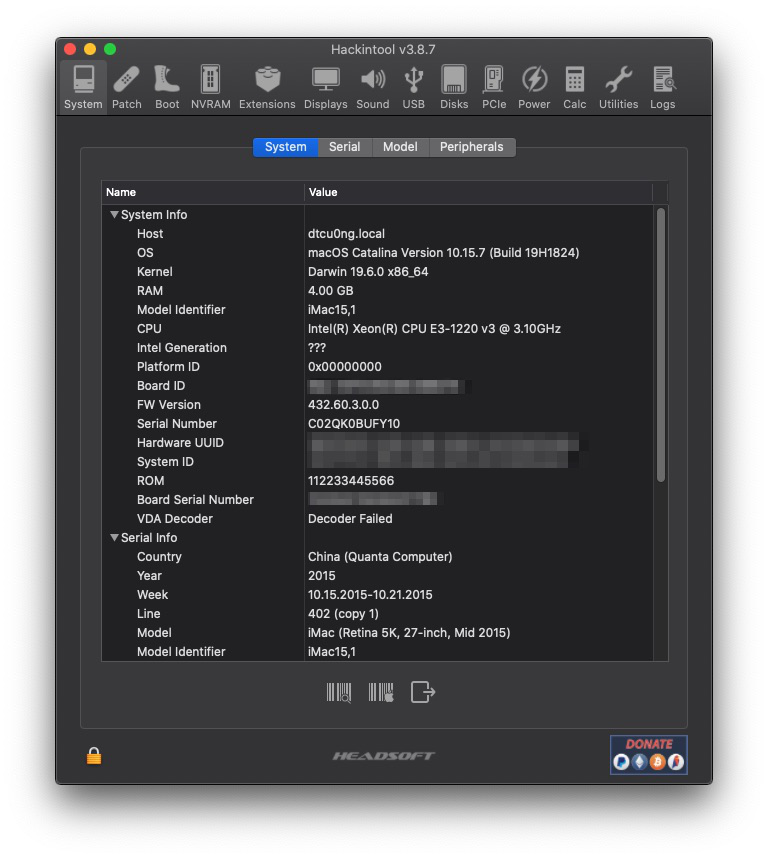Open the System toolbar section
The image size is (768, 858).
[x=83, y=88]
